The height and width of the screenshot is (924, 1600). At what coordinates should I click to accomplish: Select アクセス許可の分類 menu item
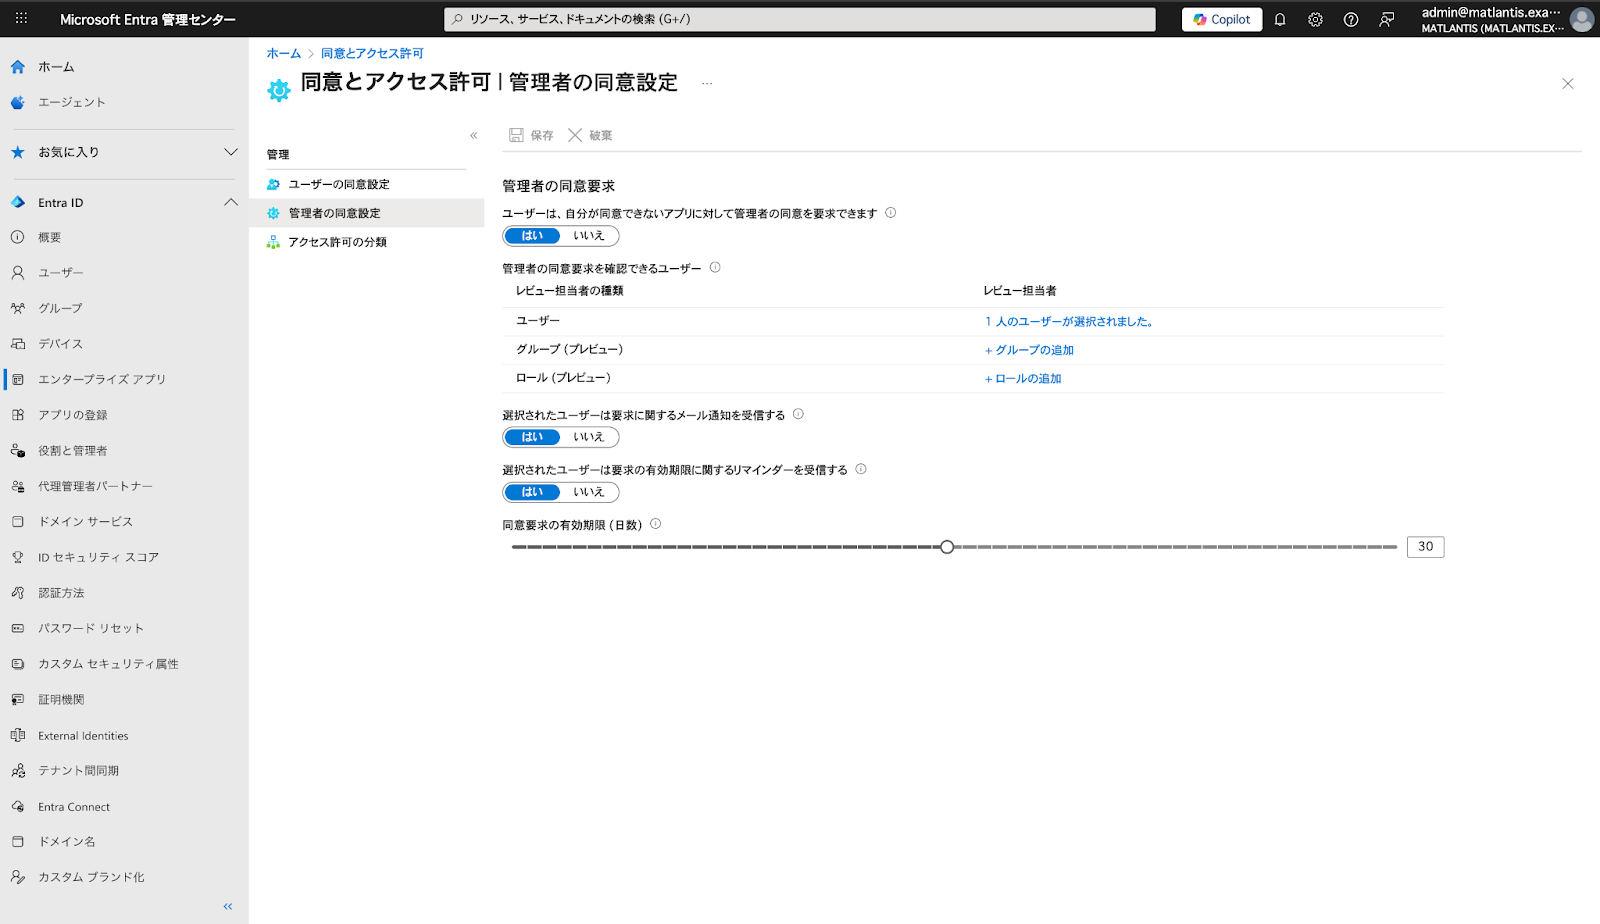tap(337, 242)
